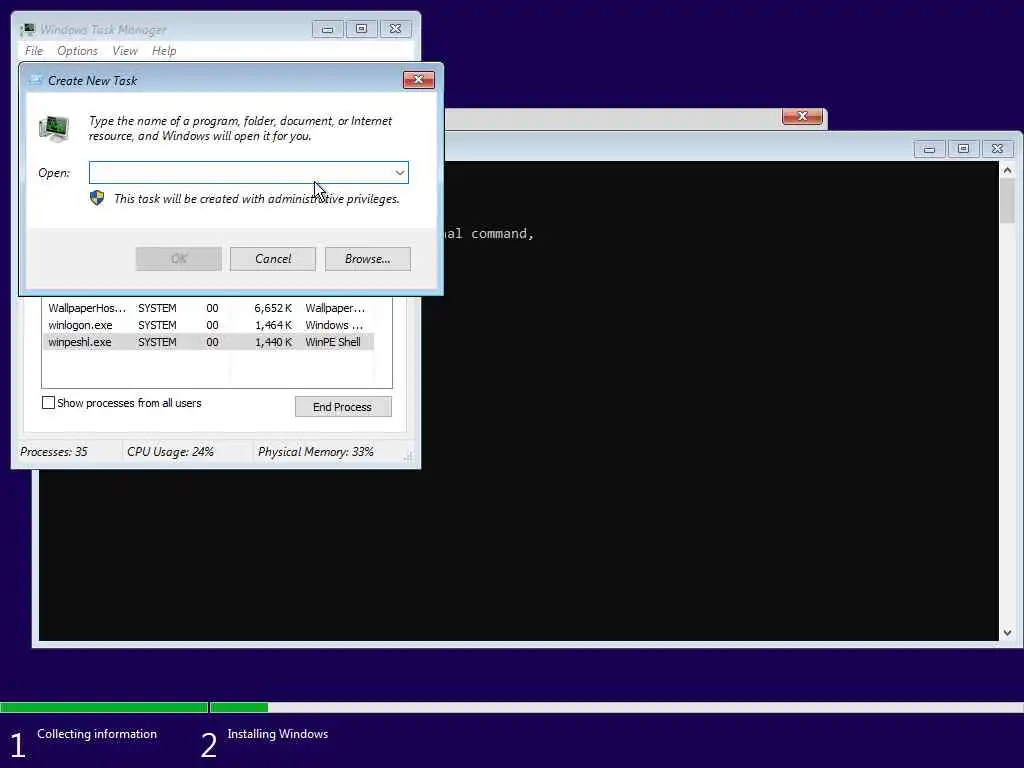Click the installation progress bar

pyautogui.click(x=512, y=707)
